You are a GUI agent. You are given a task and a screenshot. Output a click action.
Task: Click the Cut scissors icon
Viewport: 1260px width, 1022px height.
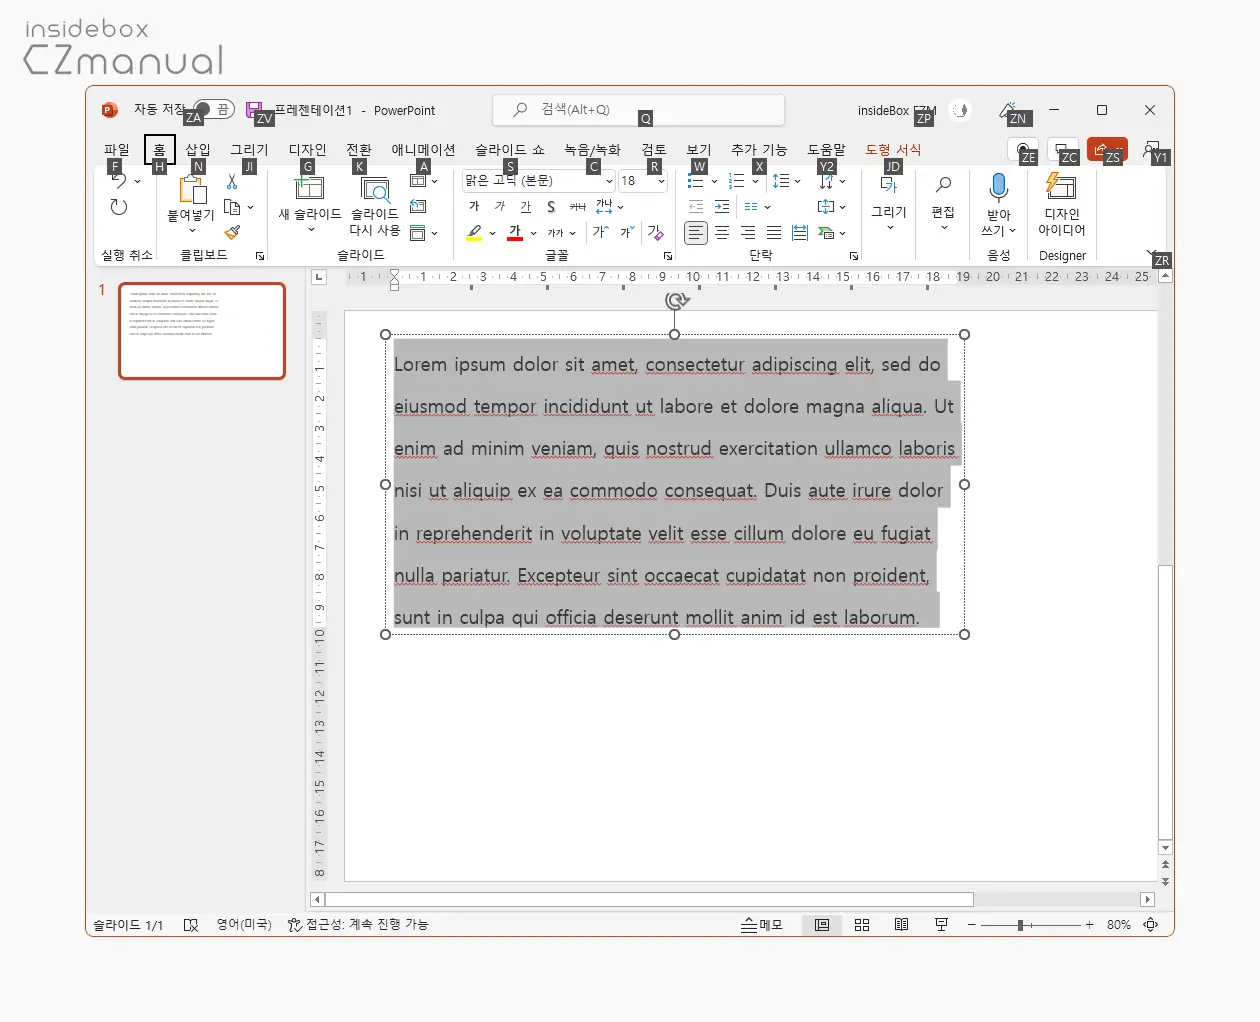[x=232, y=182]
